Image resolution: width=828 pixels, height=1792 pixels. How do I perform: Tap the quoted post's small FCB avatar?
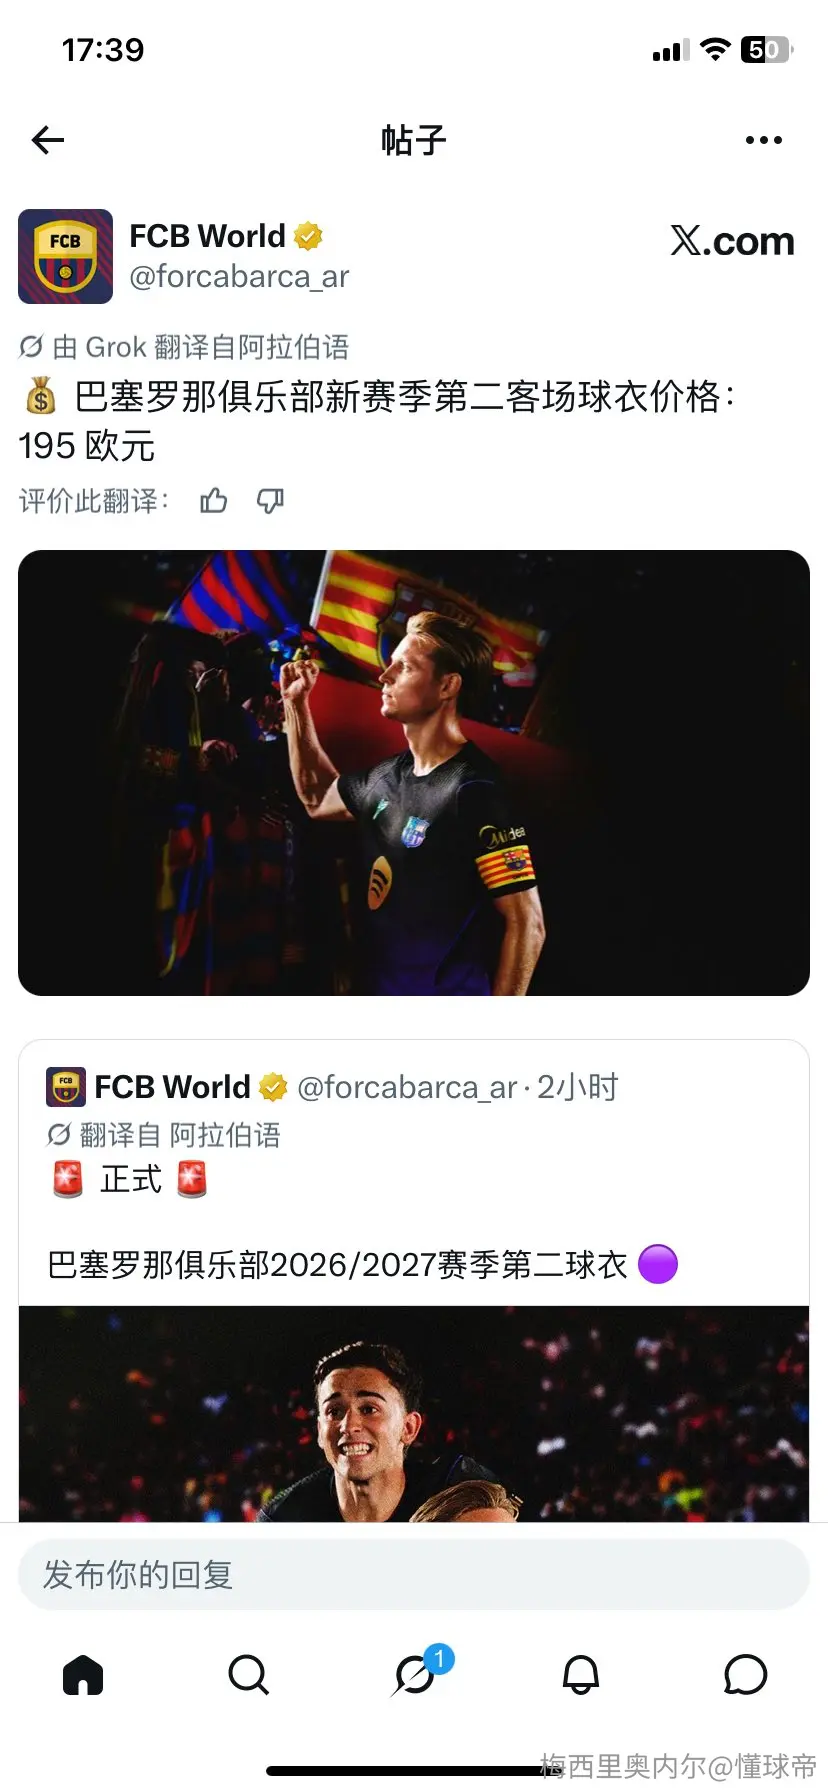66,1087
